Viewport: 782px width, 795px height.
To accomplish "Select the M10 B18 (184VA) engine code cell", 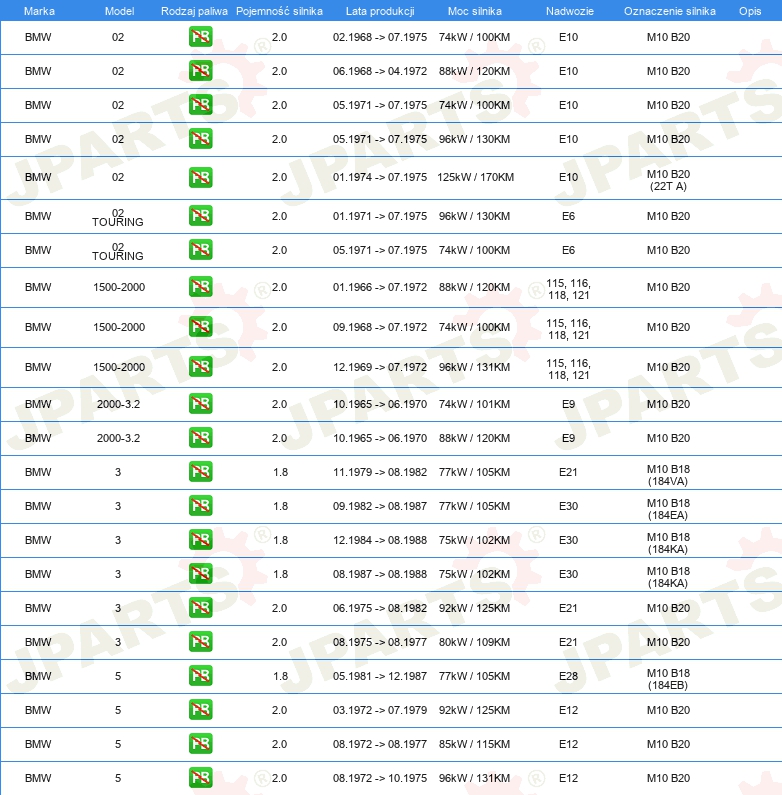I will point(668,475).
